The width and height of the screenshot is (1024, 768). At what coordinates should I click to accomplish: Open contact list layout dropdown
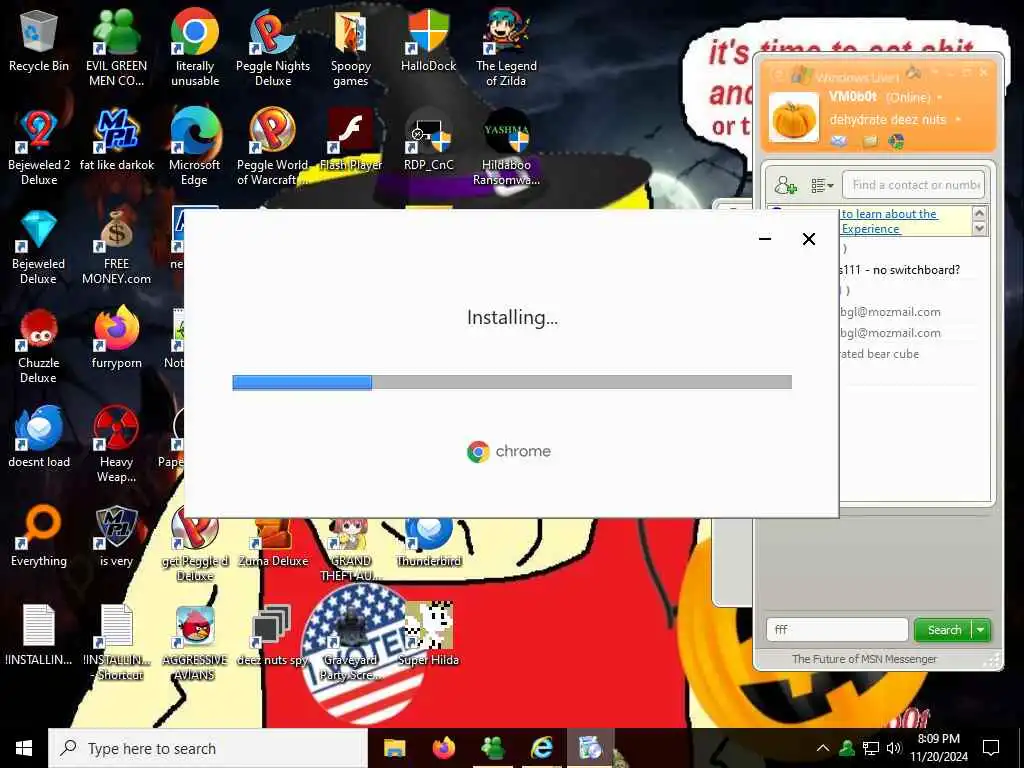(822, 185)
